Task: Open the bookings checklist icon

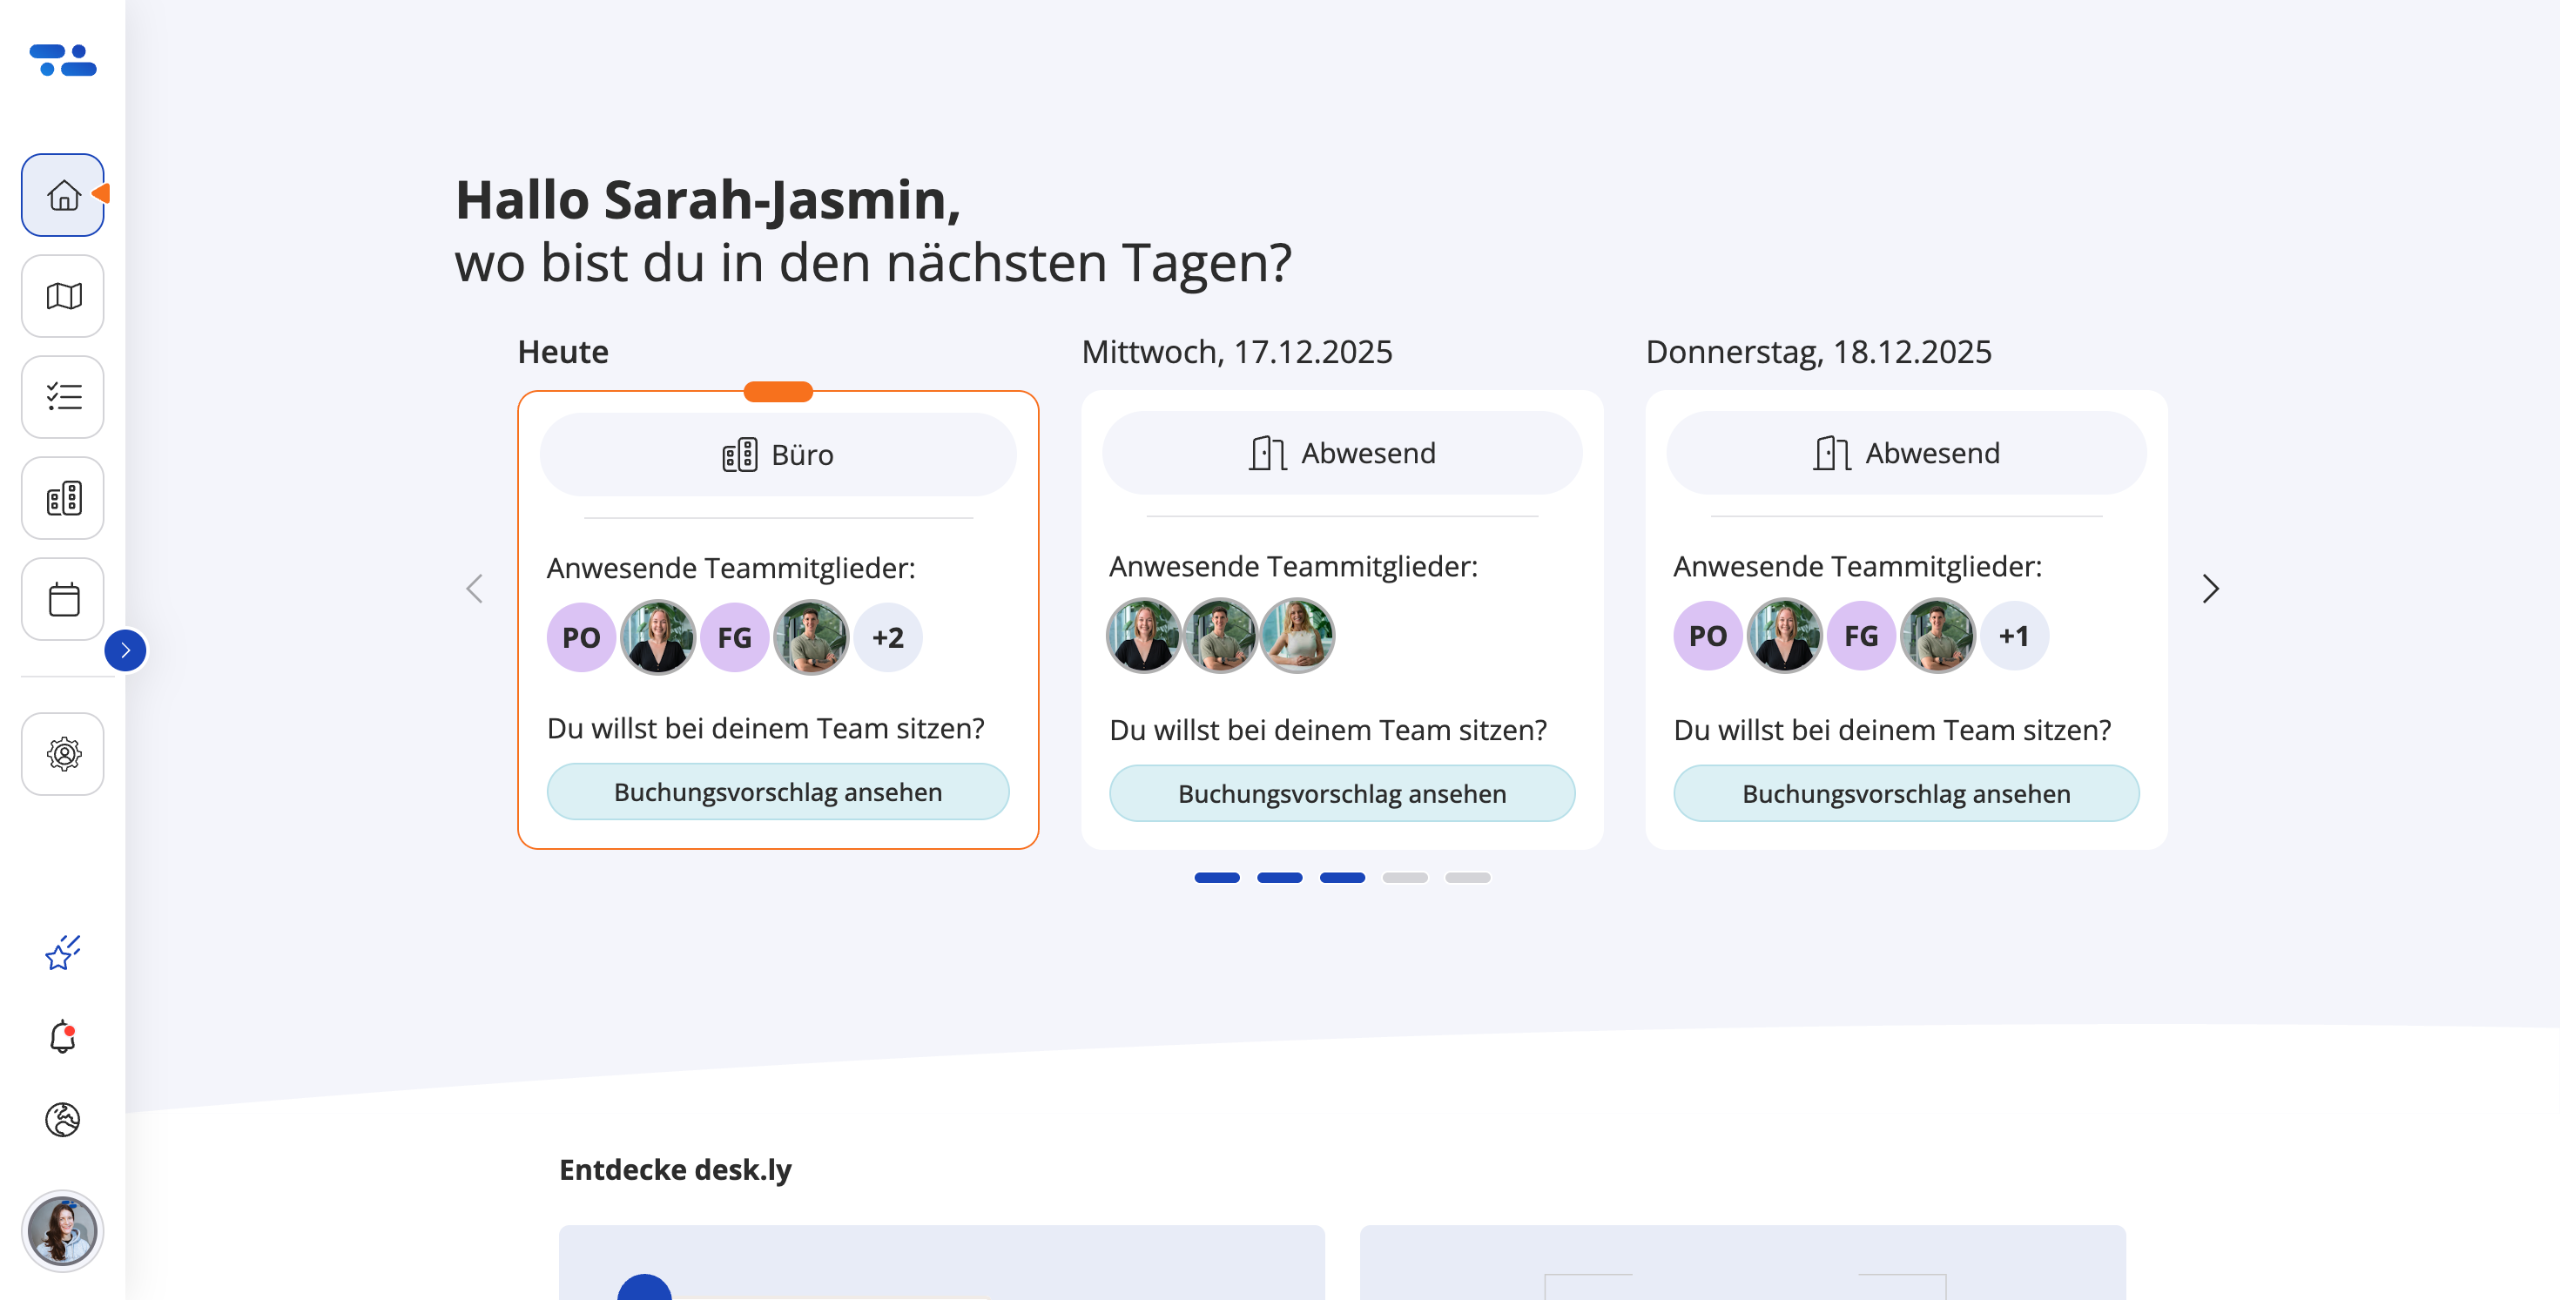Action: click(x=63, y=397)
